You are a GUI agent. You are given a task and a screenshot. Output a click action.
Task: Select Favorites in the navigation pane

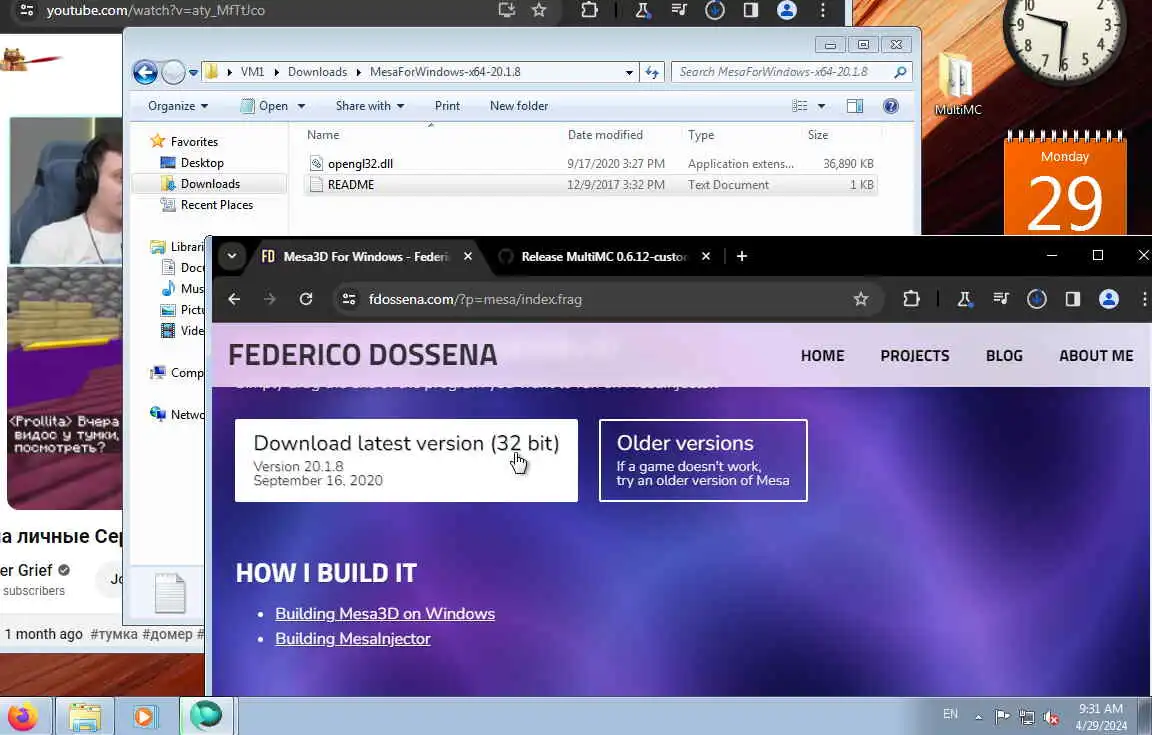tap(194, 141)
